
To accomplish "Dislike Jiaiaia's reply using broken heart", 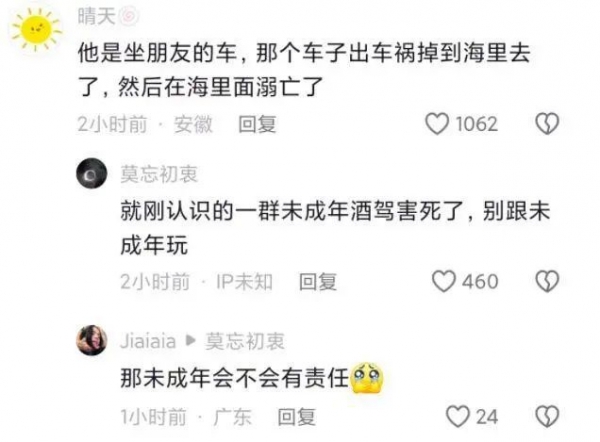I will point(547,416).
